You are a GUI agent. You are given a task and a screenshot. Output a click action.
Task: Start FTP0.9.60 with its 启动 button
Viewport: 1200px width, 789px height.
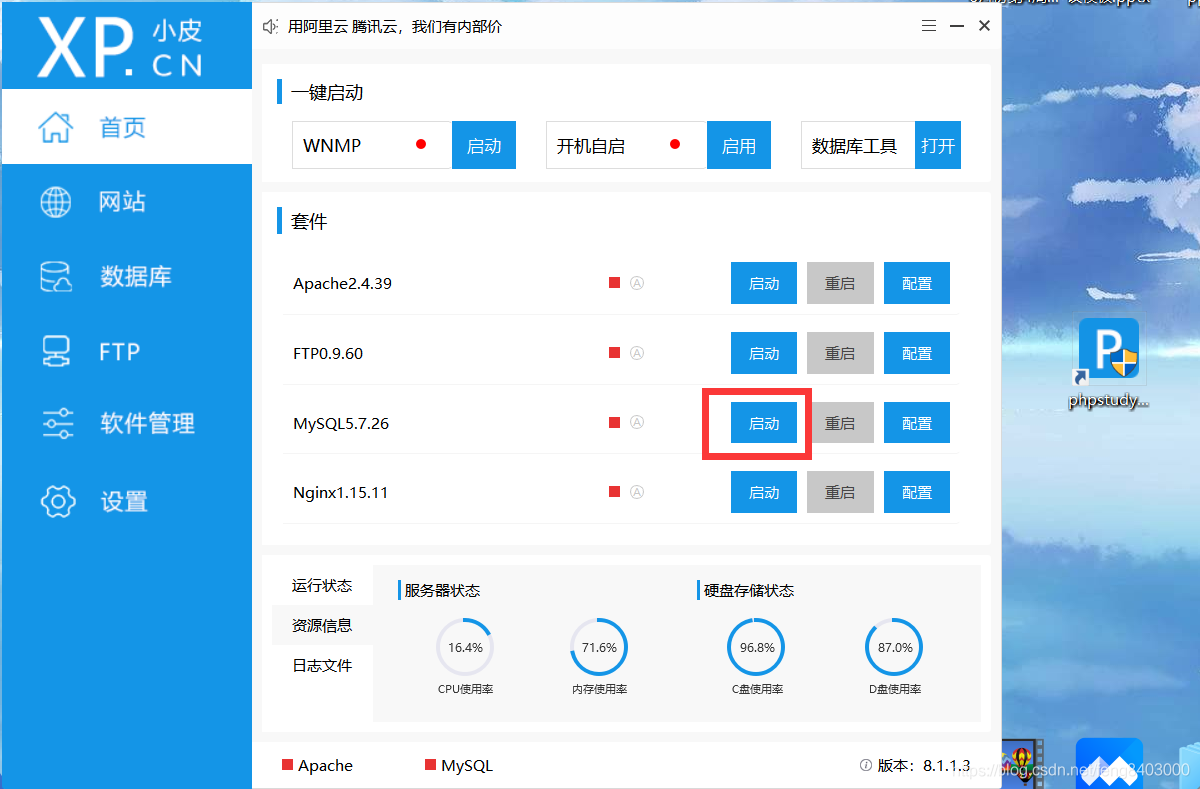tap(764, 353)
